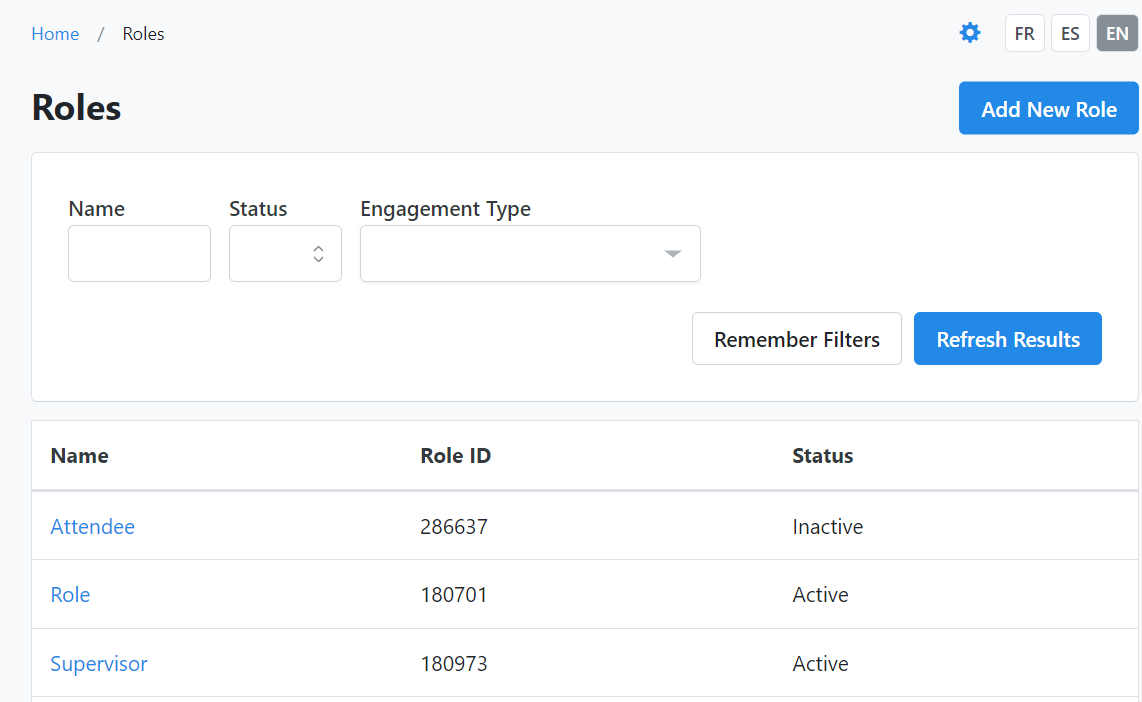
Task: Open the Status stepper control
Action: click(318, 253)
